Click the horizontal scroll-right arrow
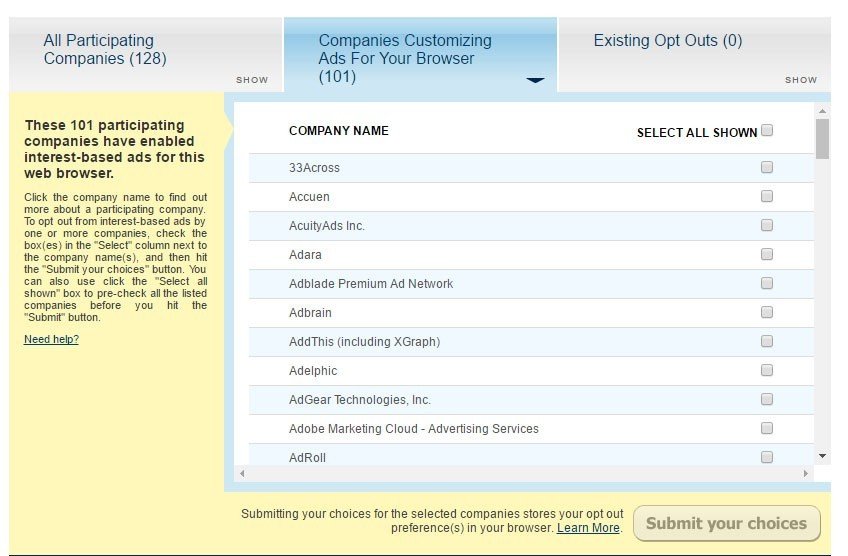The height and width of the screenshot is (556, 848). click(x=805, y=474)
